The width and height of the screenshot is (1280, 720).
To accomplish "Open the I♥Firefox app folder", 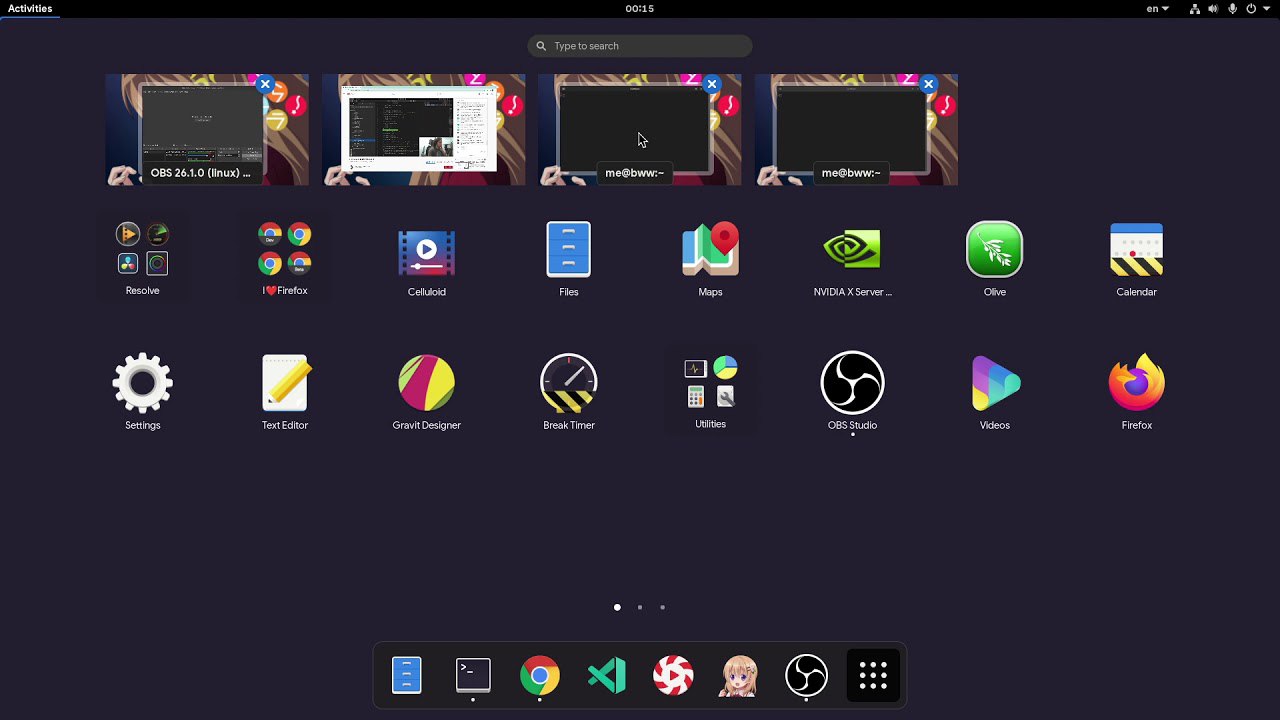I will click(x=285, y=257).
